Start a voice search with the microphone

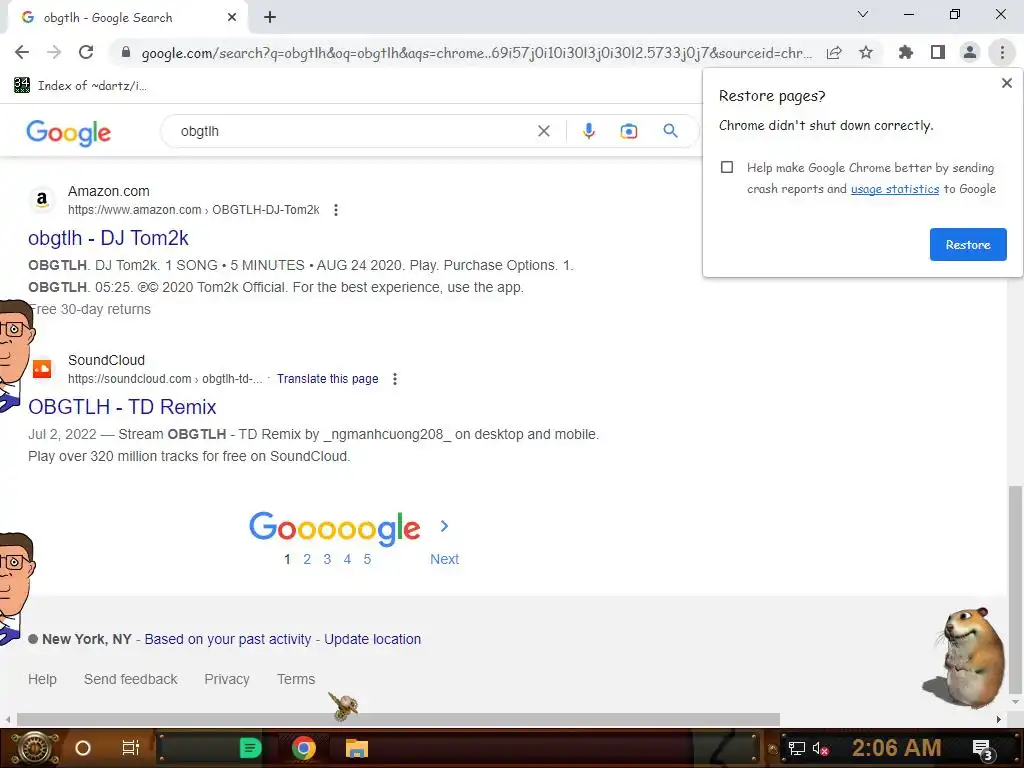588,131
